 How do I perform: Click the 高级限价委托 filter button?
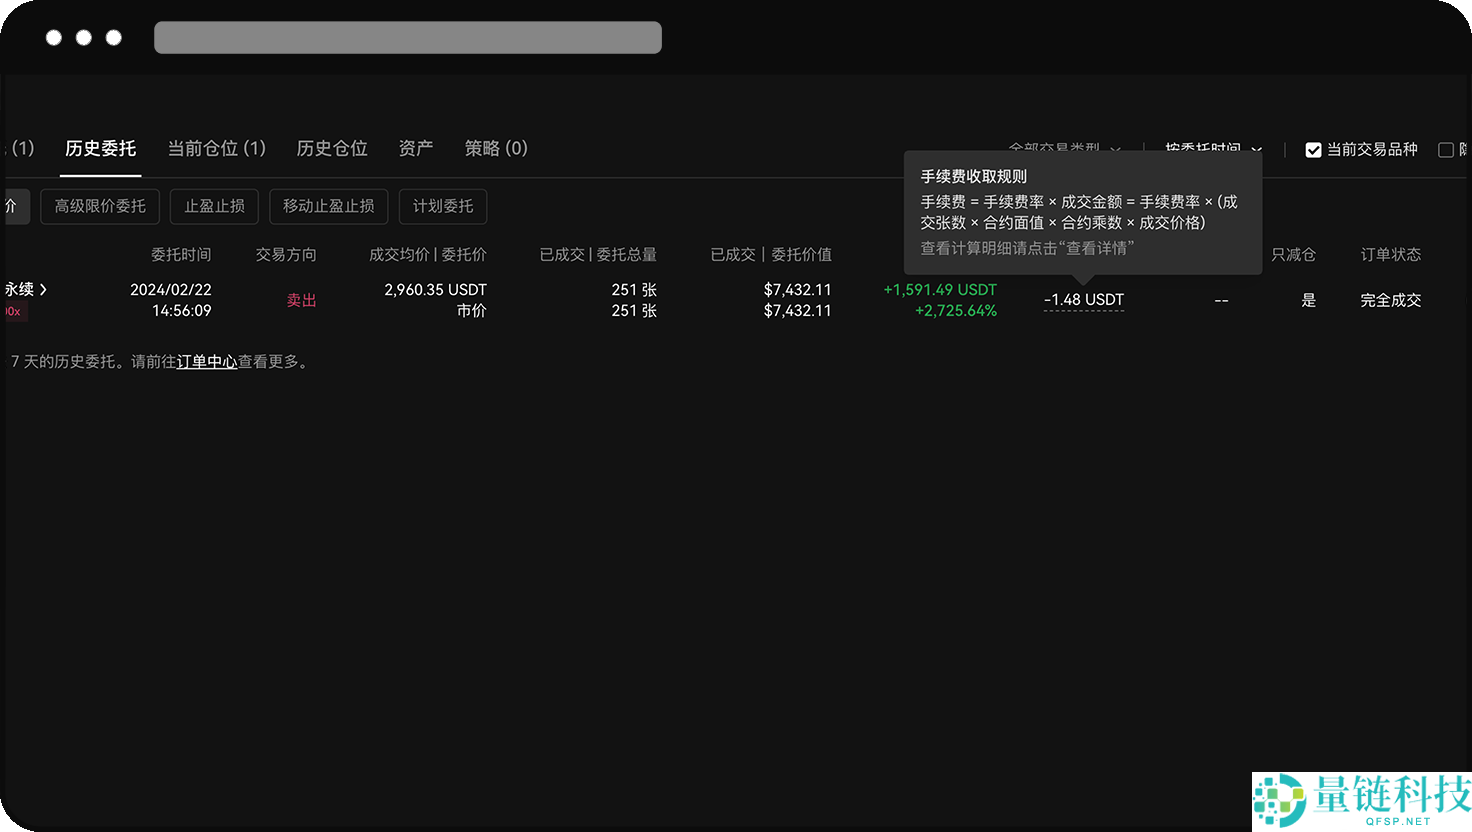point(99,206)
